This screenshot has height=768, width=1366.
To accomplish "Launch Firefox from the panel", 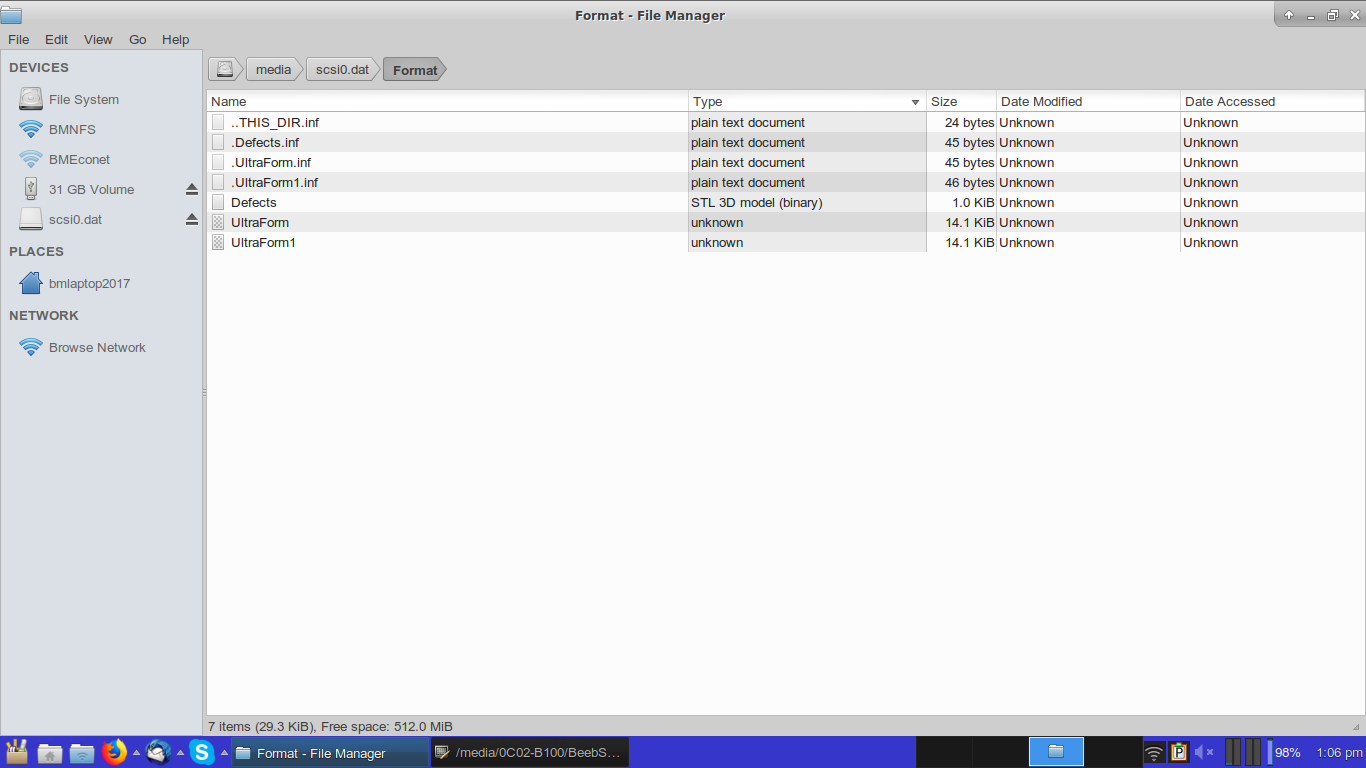I will pos(115,752).
